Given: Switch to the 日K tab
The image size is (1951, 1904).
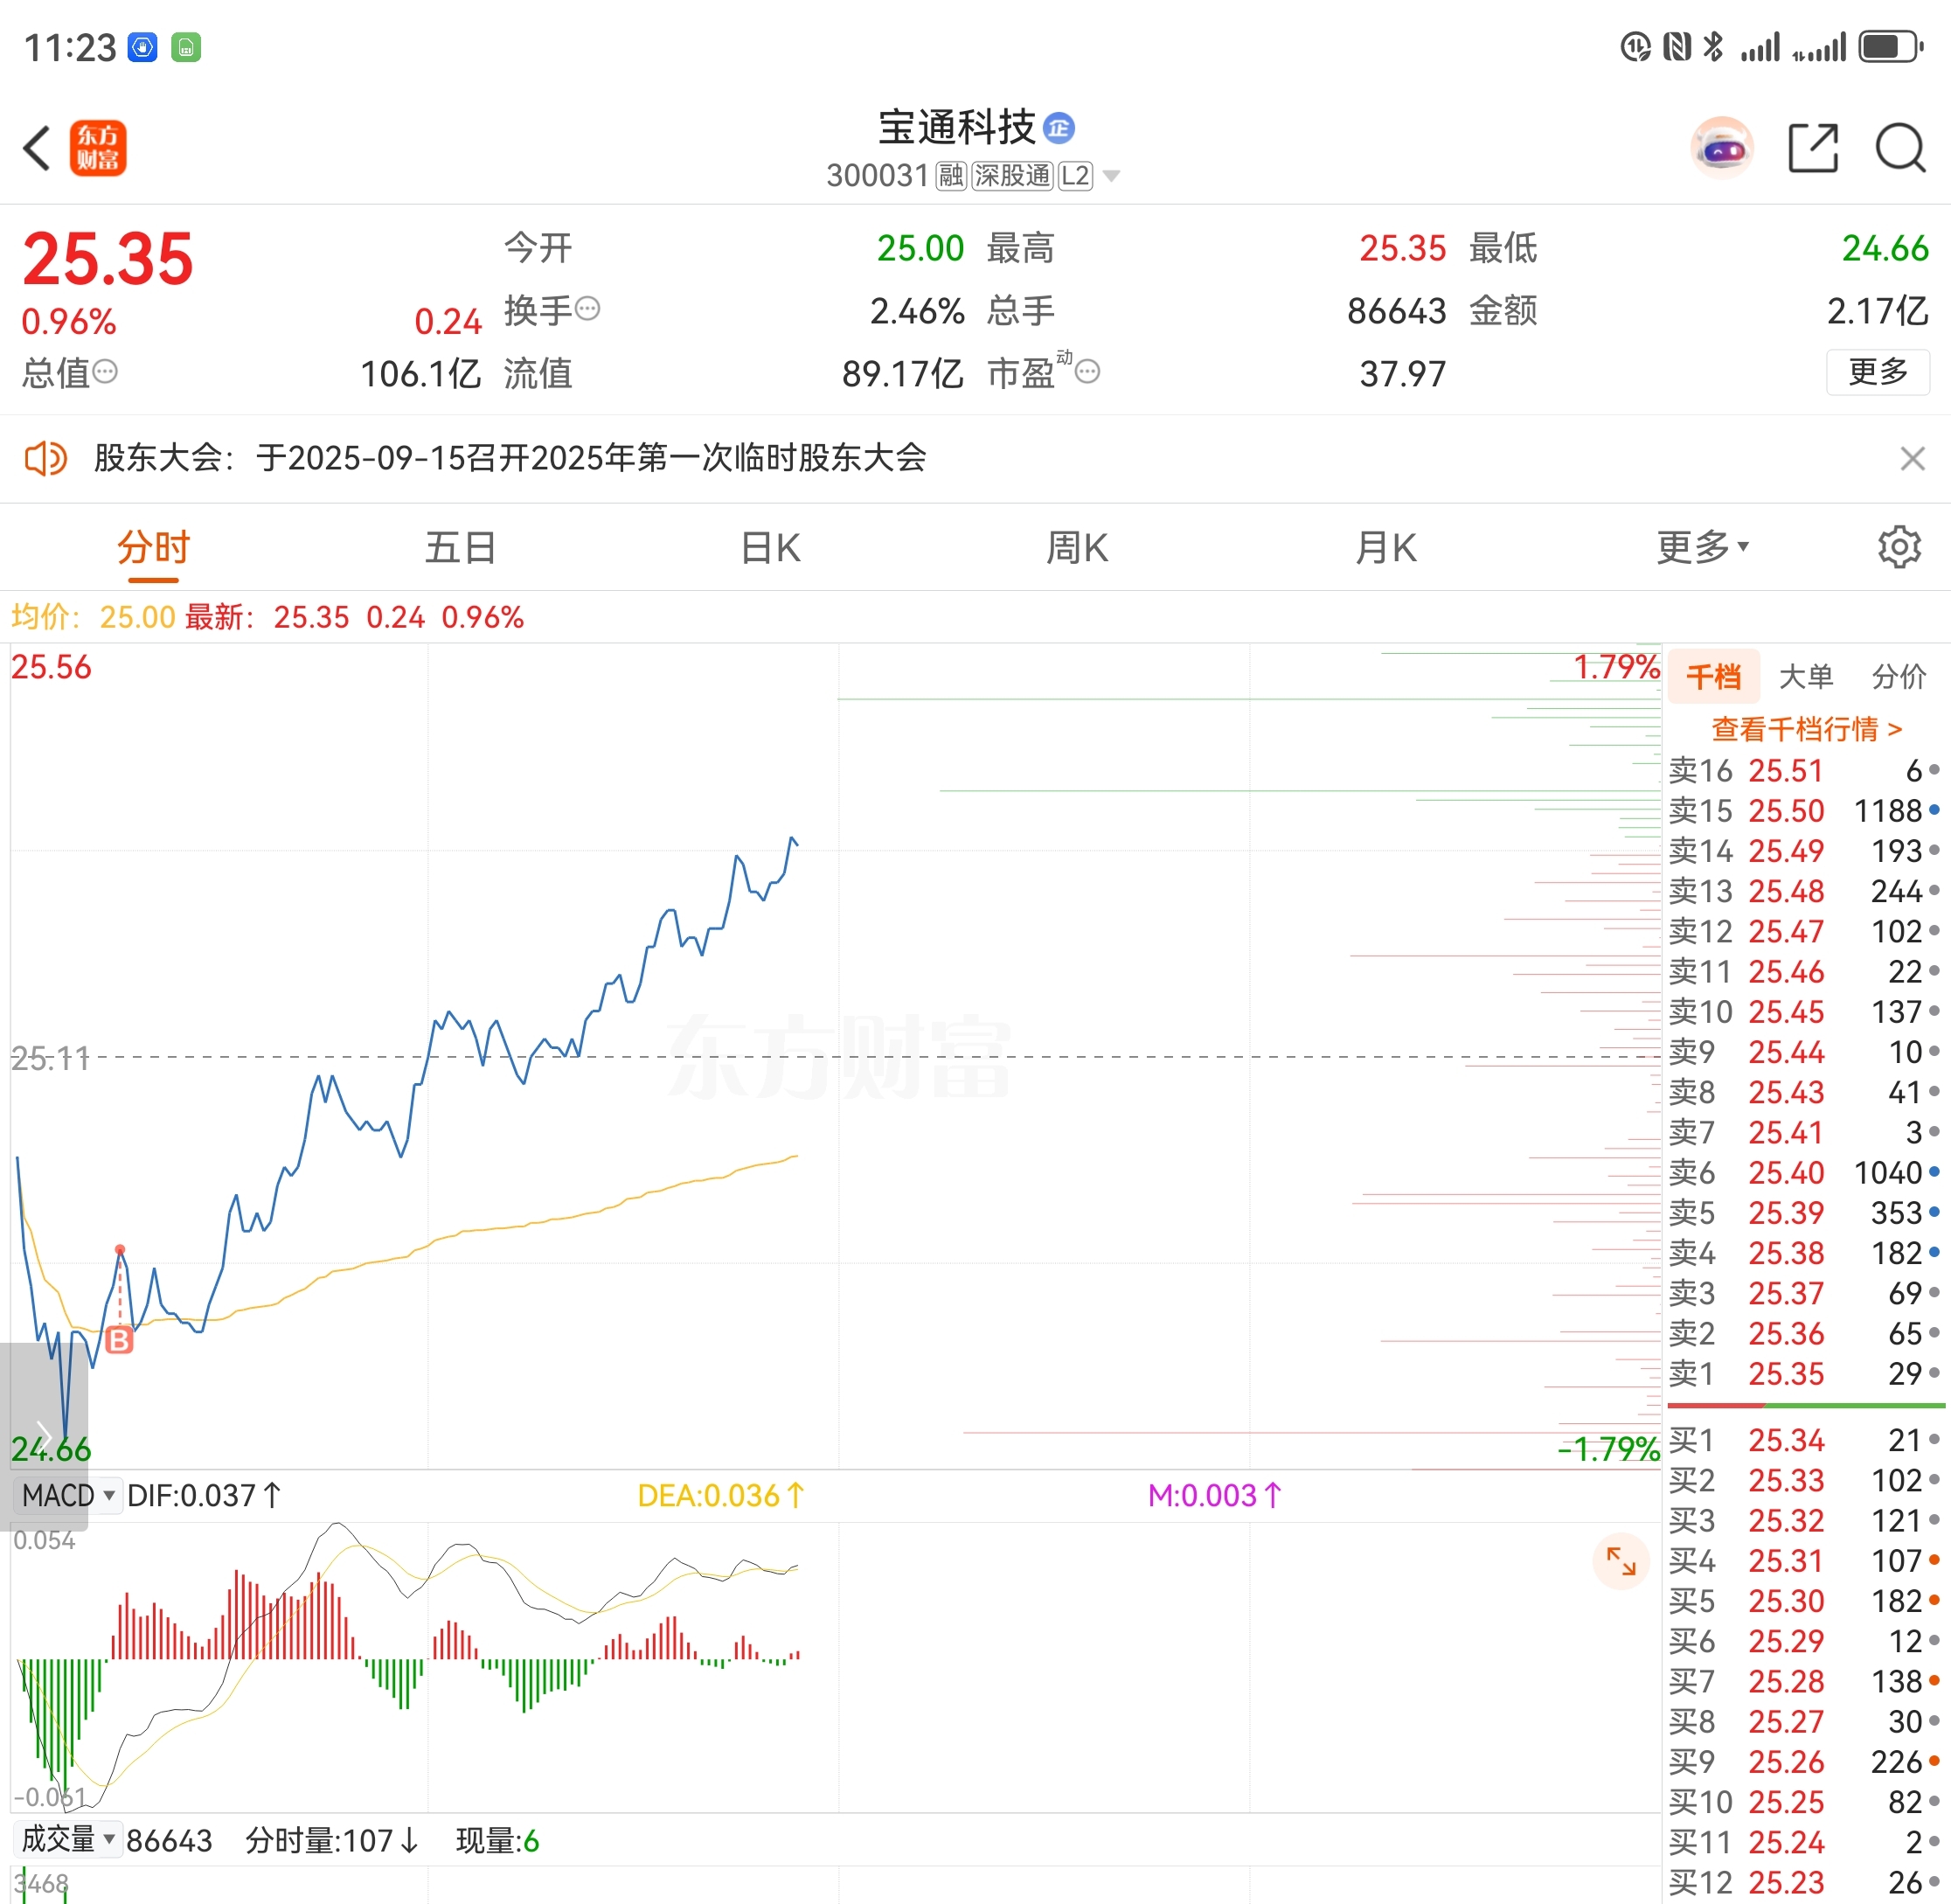Looking at the screenshot, I should tap(770, 547).
